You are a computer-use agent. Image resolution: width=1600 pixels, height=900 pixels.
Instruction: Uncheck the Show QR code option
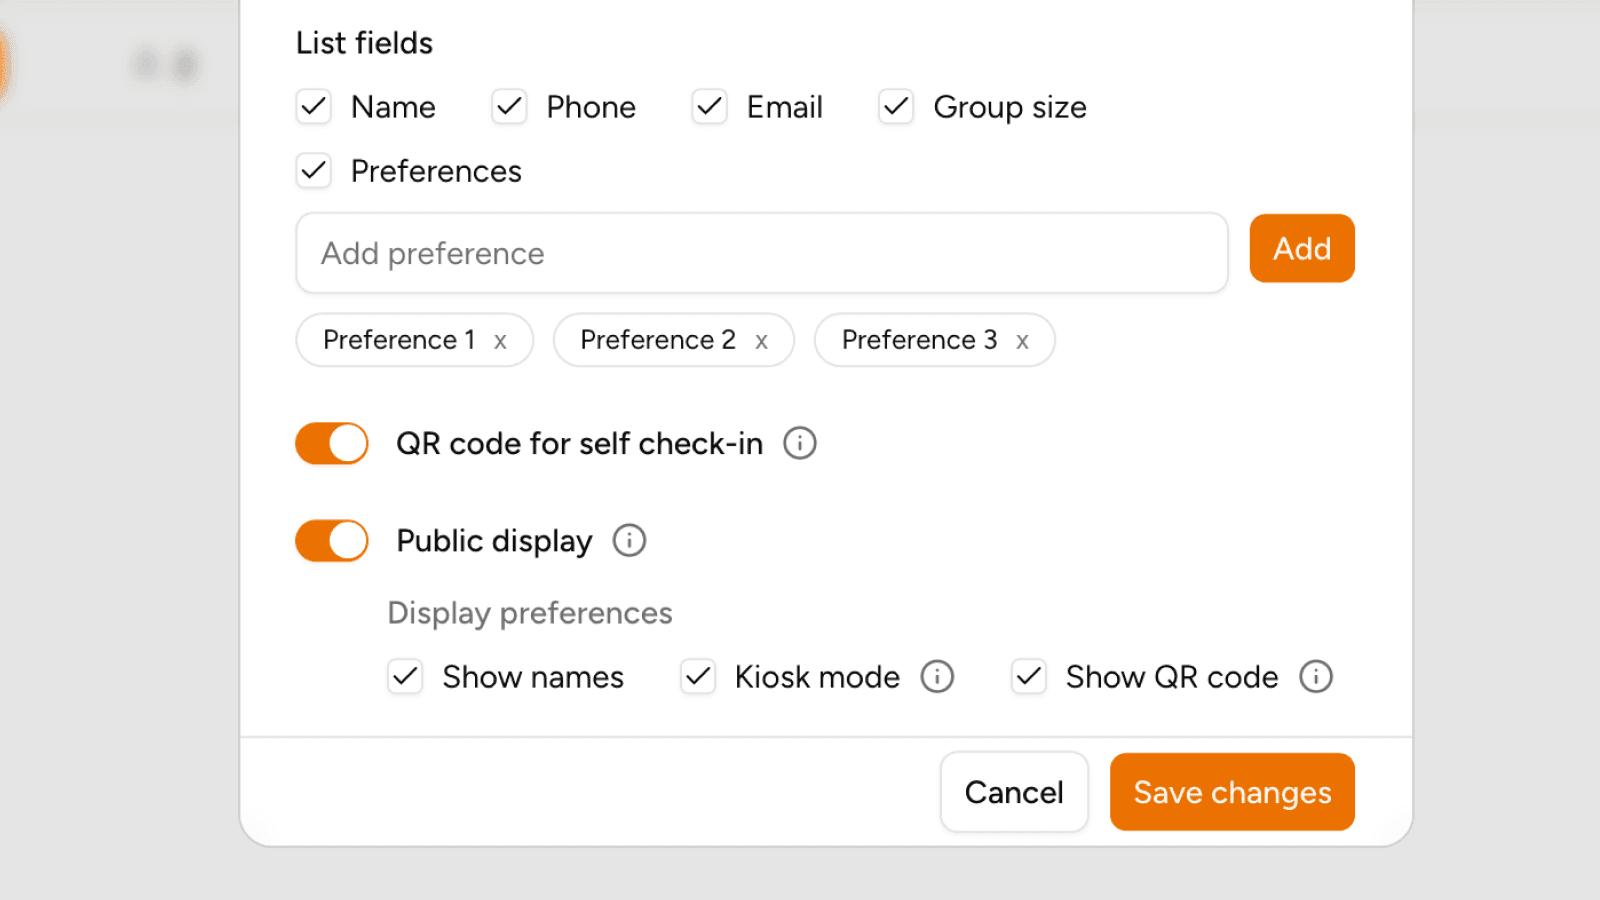coord(1028,677)
